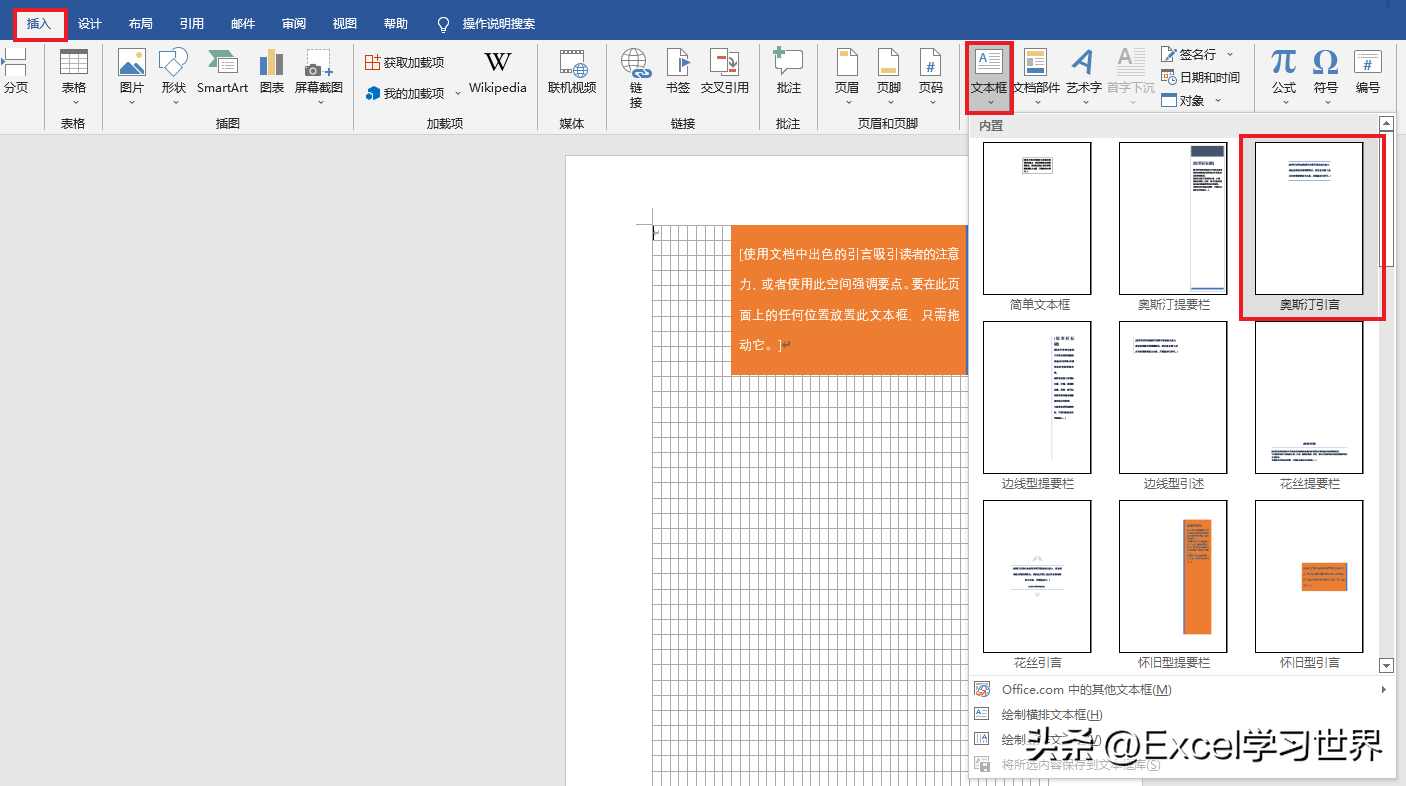Expand 我的加载项 dropdown arrow

458,94
